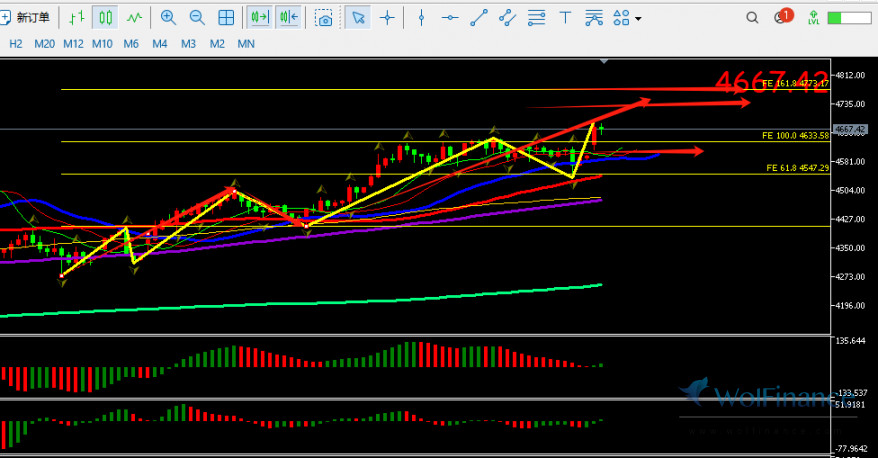Switch to line chart display
This screenshot has width=878, height=458.
134,18
